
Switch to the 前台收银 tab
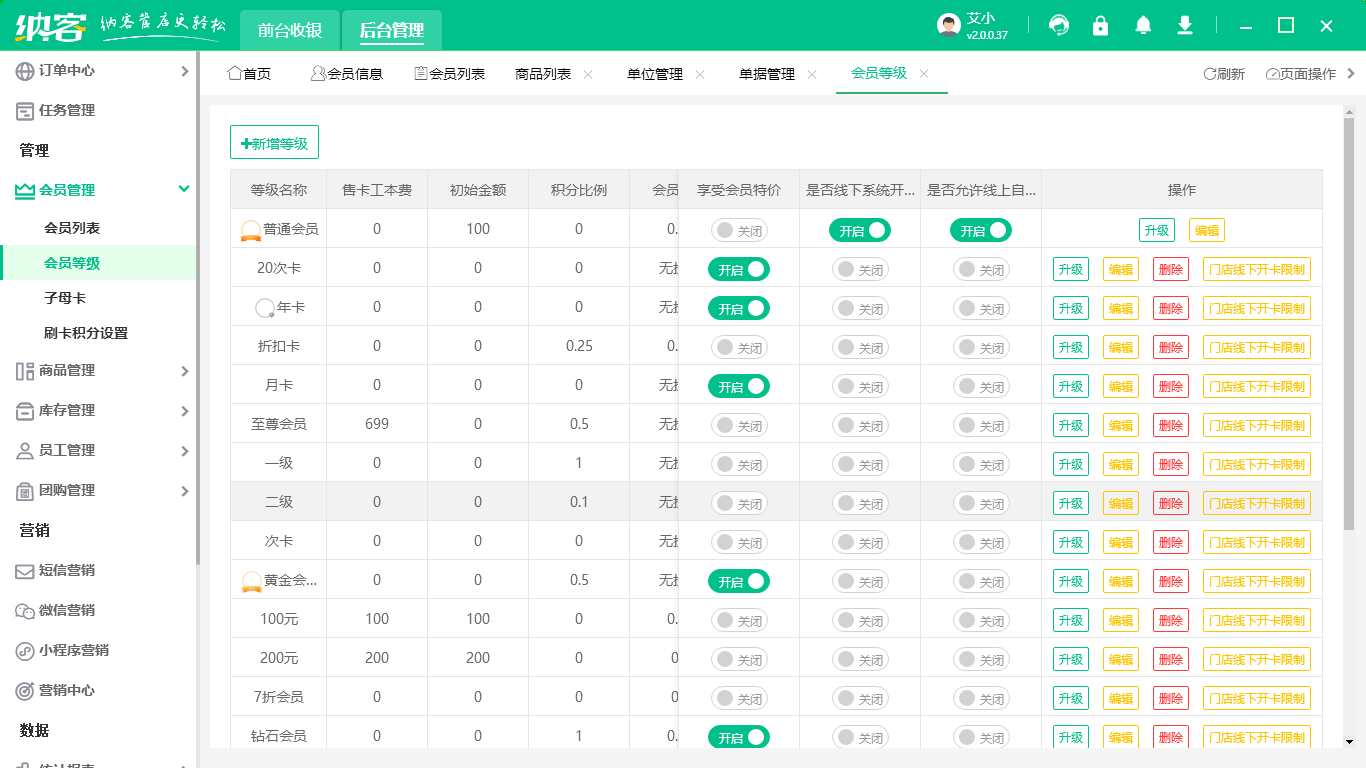tap(290, 30)
